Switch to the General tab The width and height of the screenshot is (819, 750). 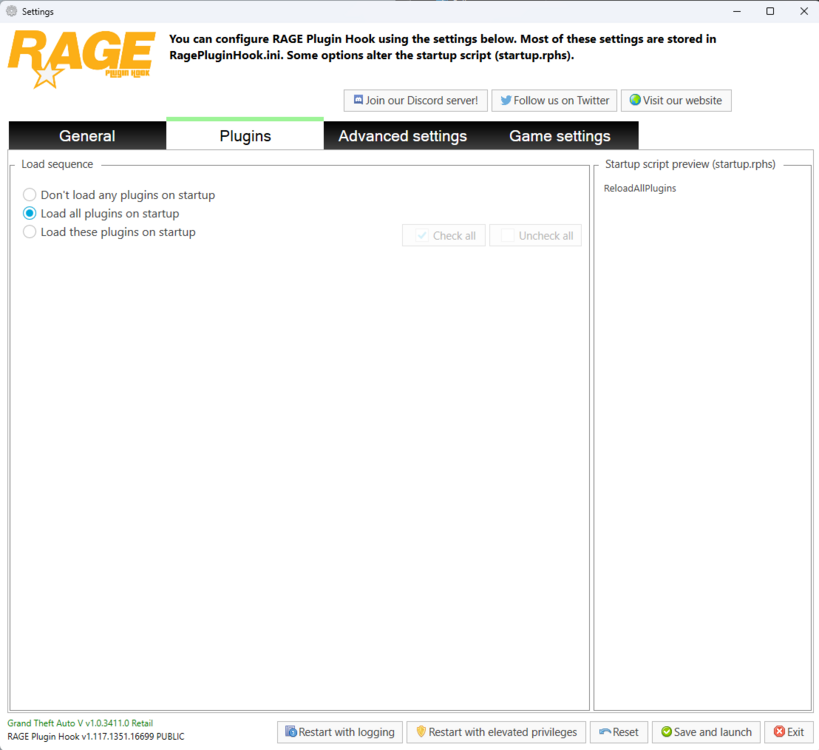[87, 135]
